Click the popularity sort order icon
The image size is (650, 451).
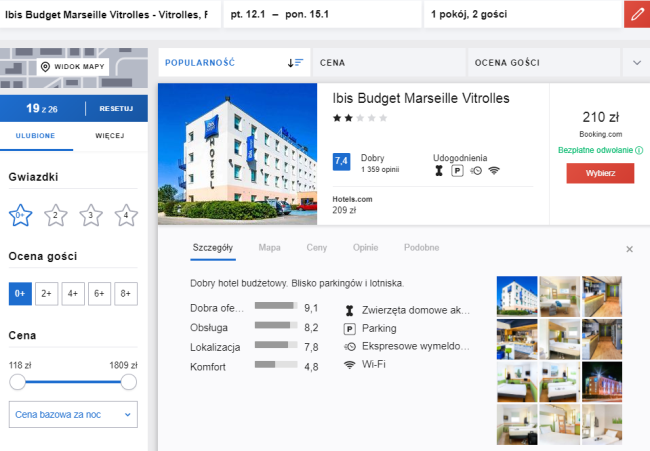(x=296, y=63)
